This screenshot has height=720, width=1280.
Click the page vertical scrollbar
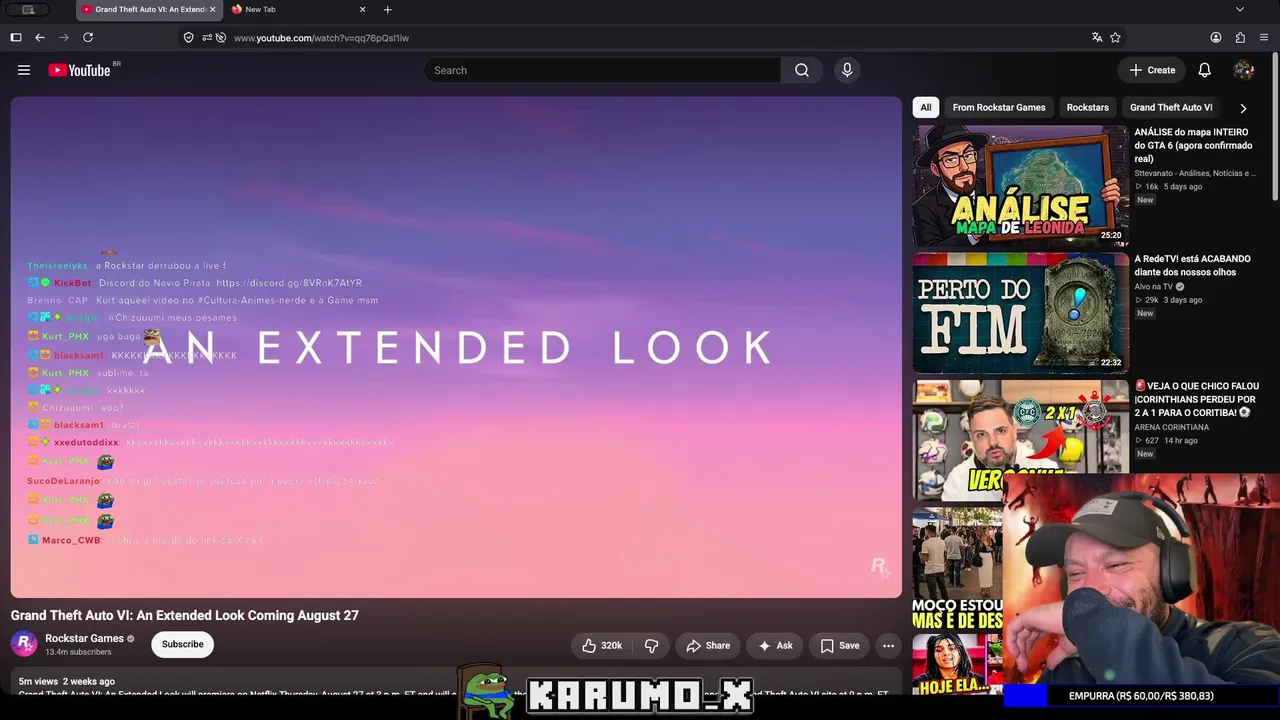coord(1275,126)
